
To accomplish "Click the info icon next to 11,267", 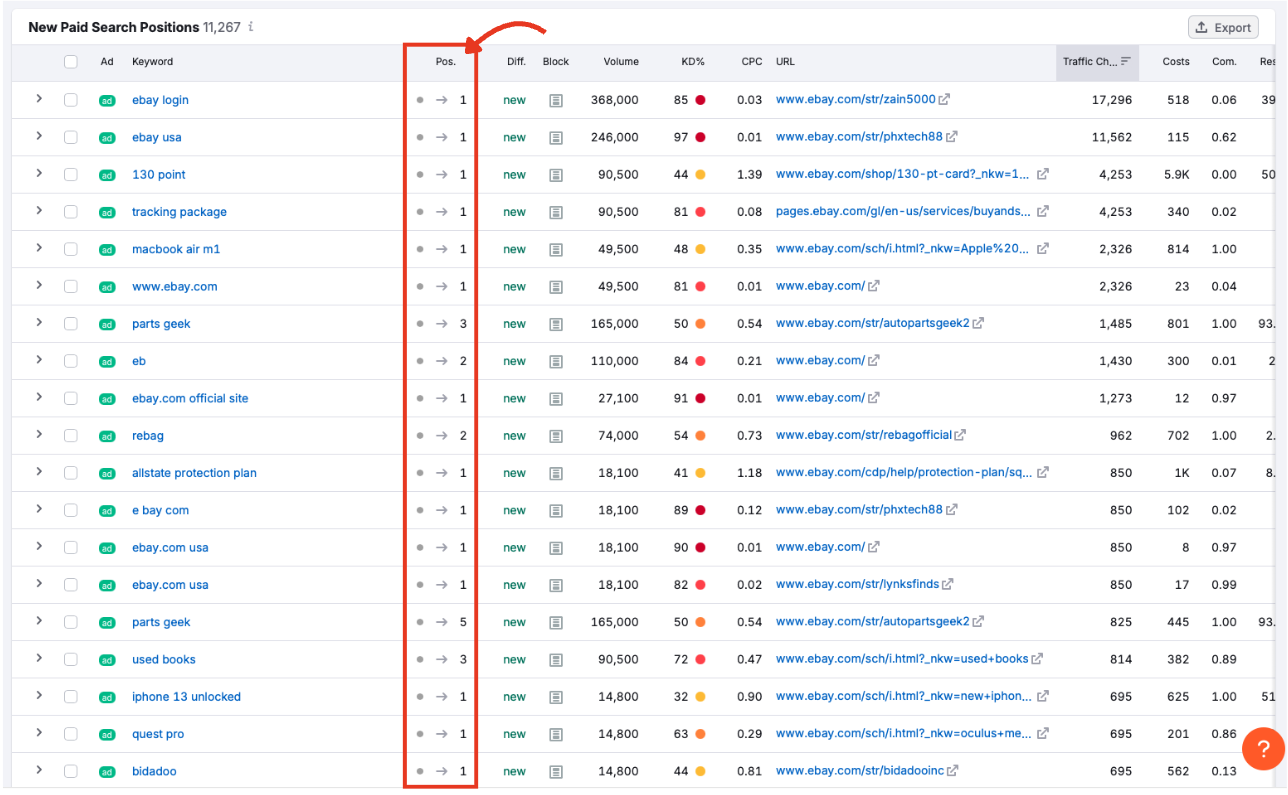I will (x=251, y=27).
